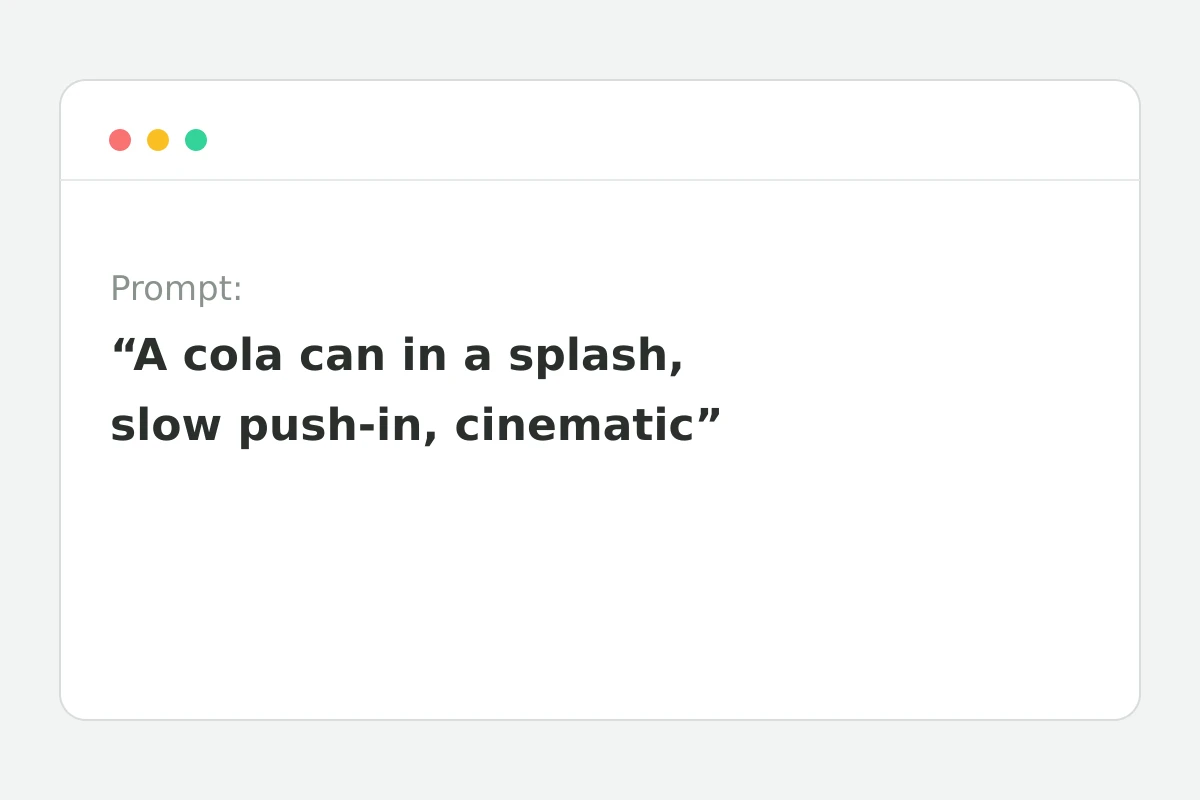Click the bold letter "A" starting the prompt

(x=150, y=356)
